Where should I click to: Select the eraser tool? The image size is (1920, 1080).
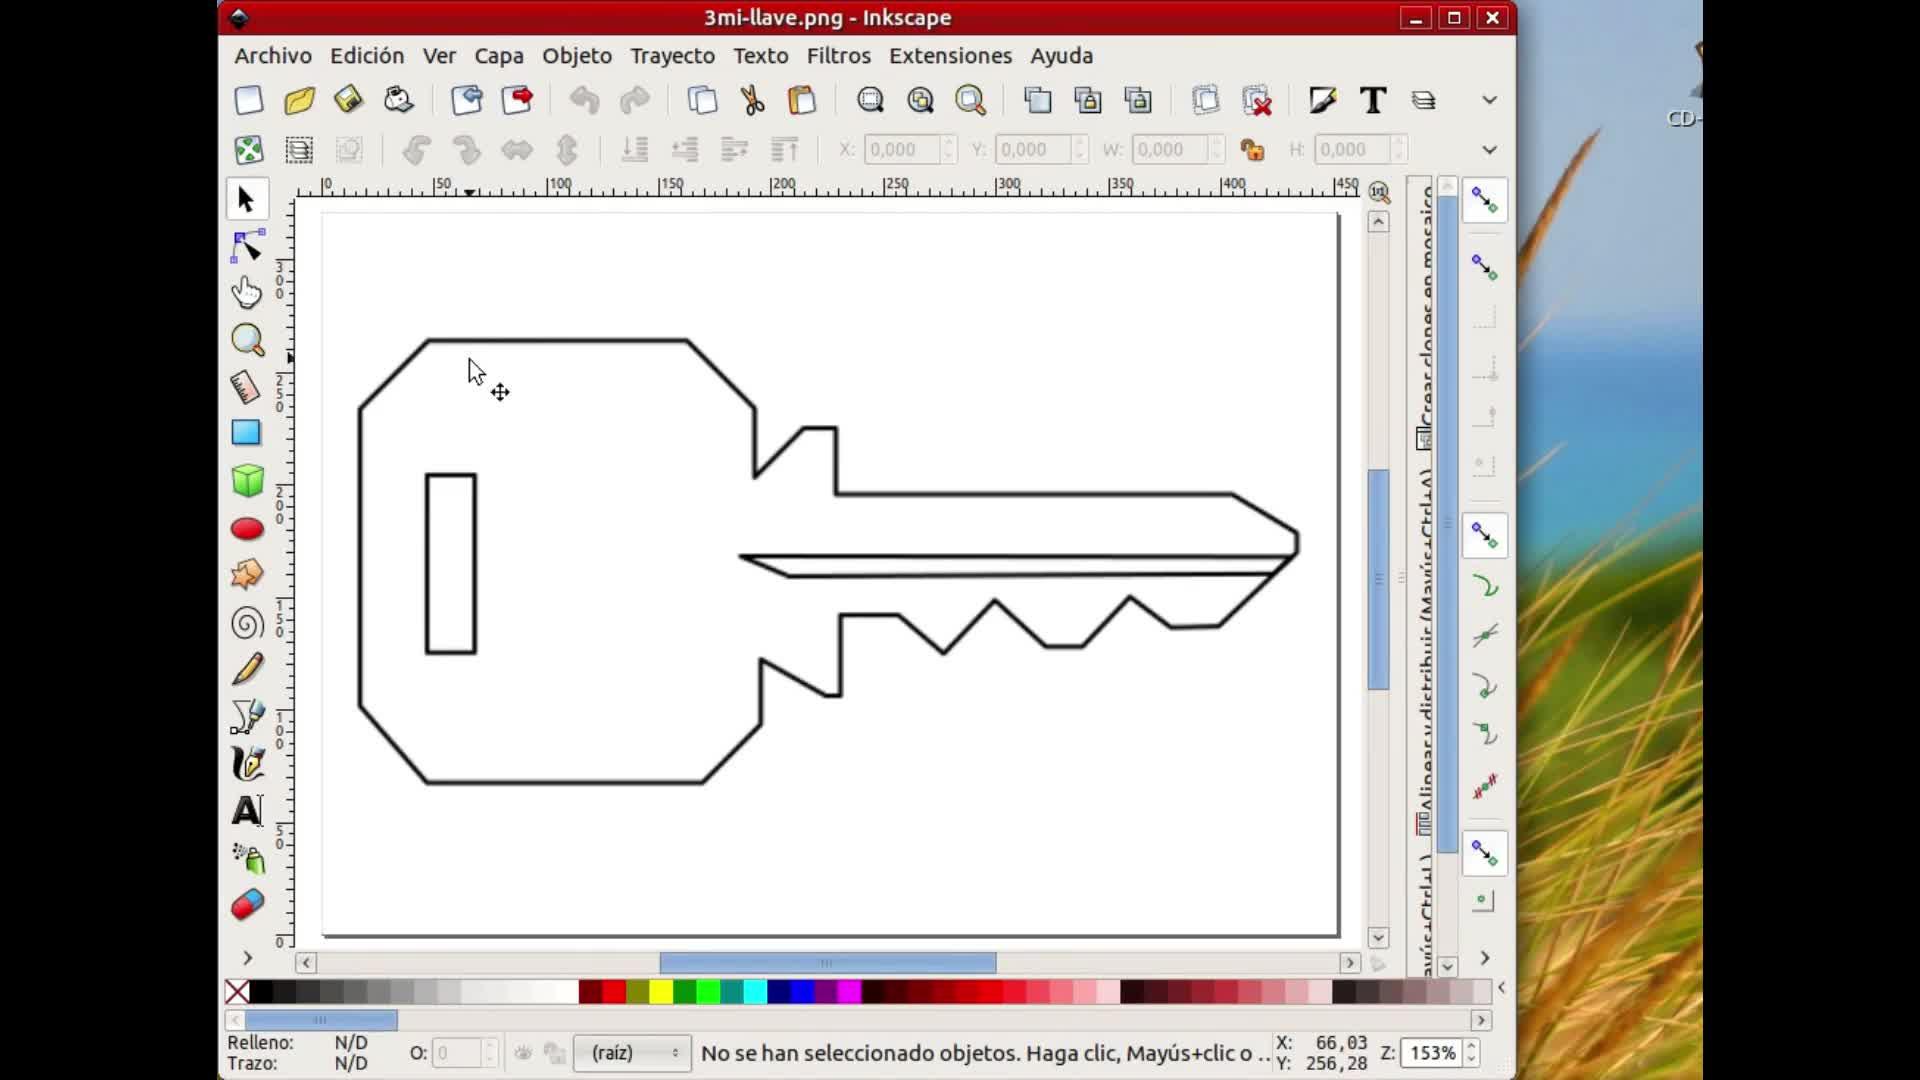[x=247, y=905]
